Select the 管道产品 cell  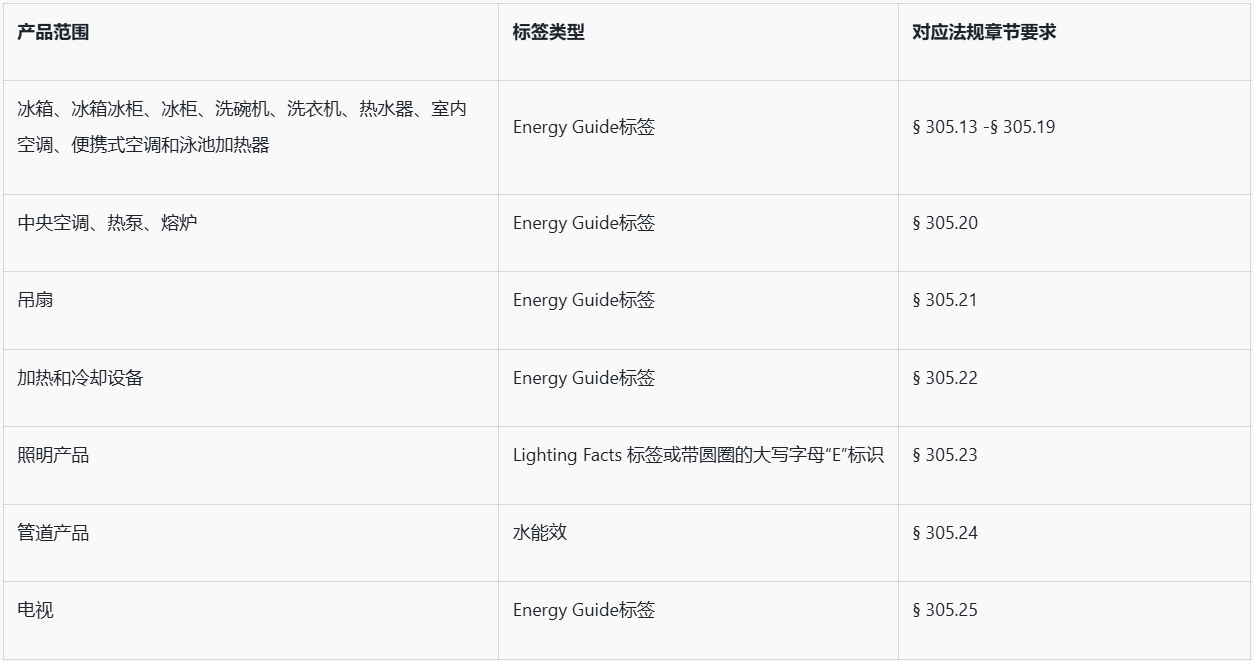(53, 533)
